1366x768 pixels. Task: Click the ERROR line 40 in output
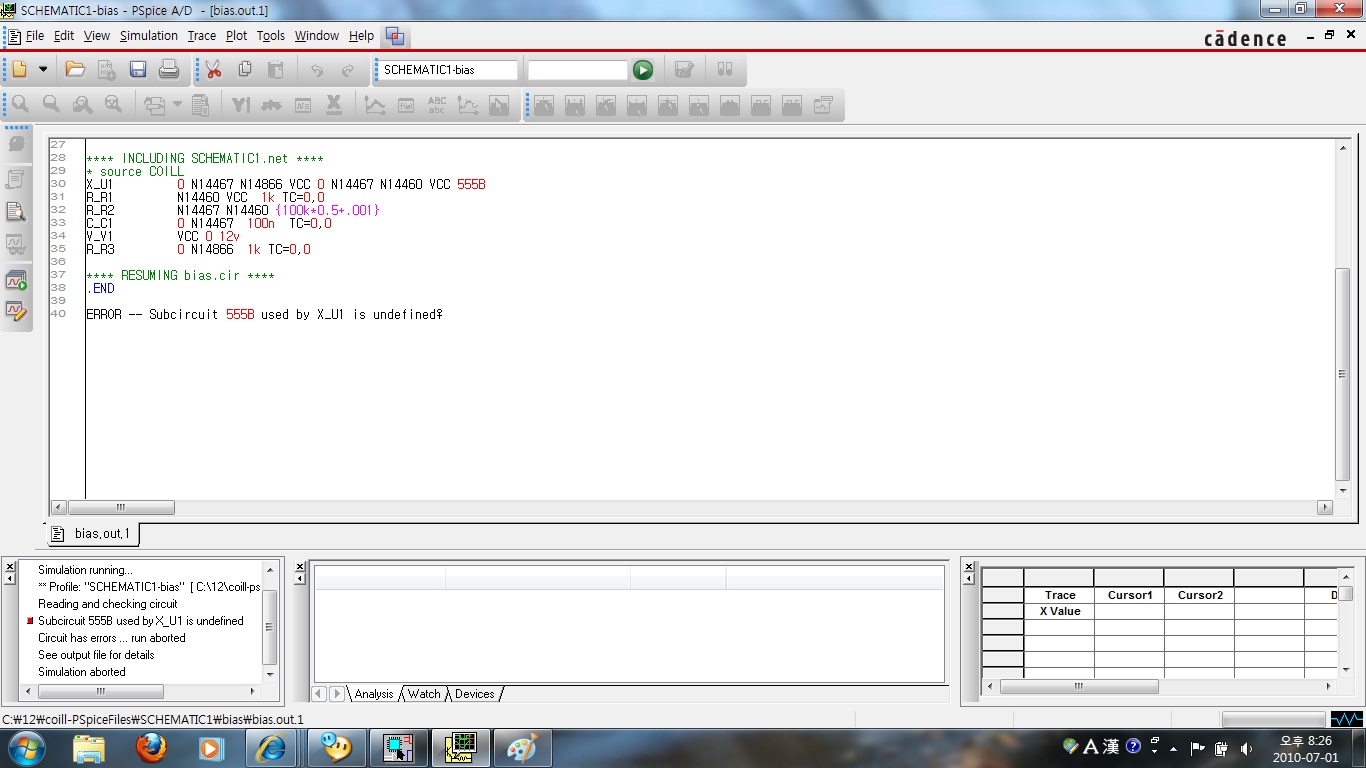click(x=264, y=314)
